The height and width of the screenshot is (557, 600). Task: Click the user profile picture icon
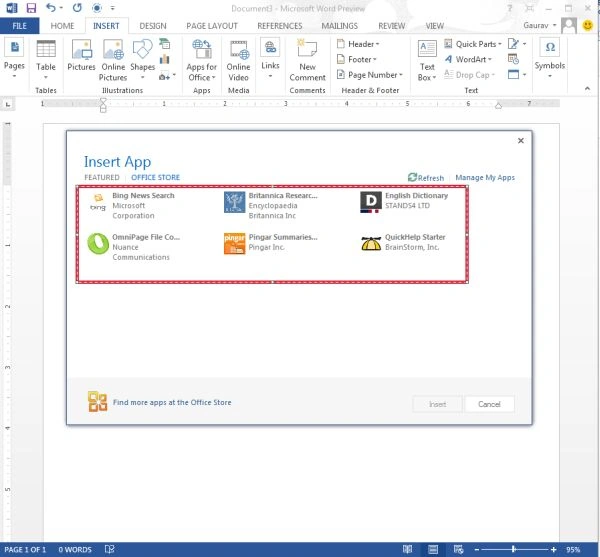pos(569,26)
